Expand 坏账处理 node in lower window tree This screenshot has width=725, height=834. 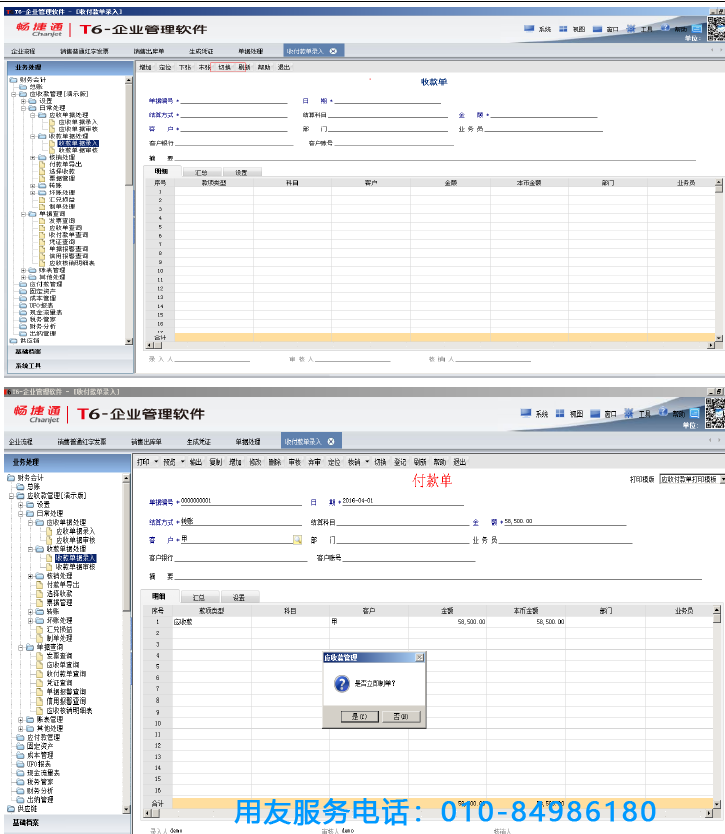(x=30, y=621)
